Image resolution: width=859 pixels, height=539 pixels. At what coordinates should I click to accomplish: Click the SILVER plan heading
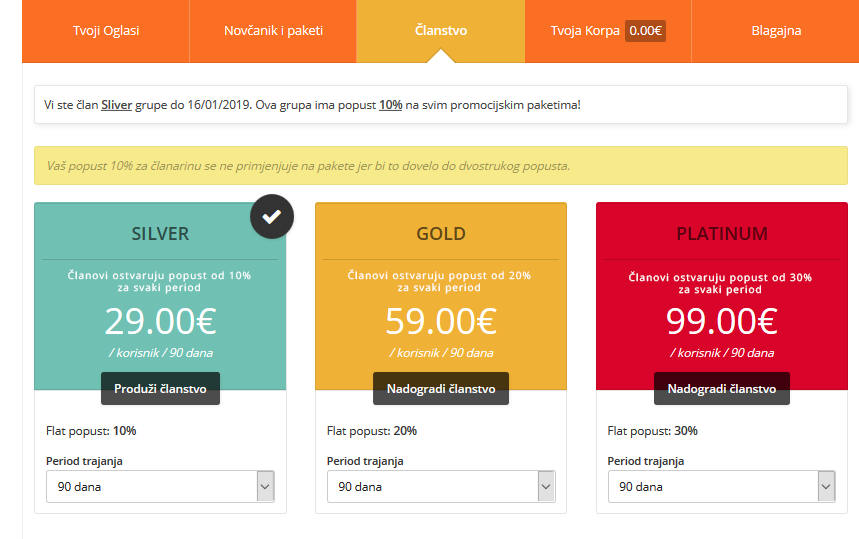pos(160,234)
